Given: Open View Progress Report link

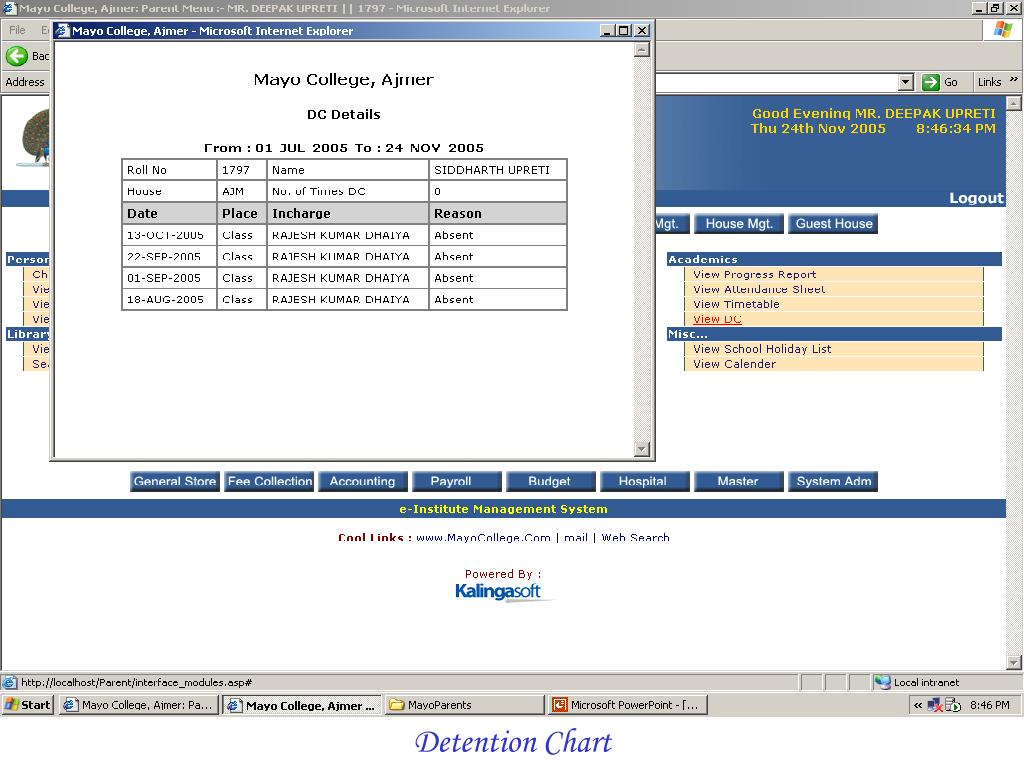Looking at the screenshot, I should (754, 274).
